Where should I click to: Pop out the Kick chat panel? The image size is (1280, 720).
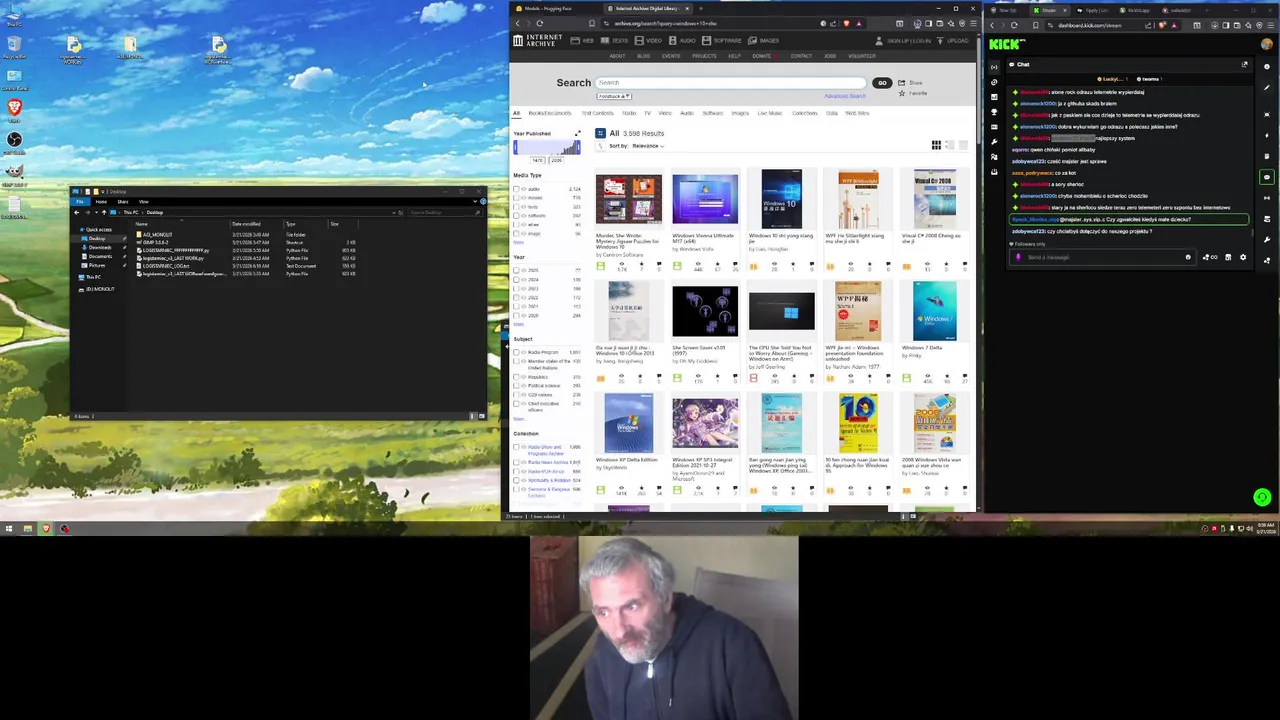1244,65
